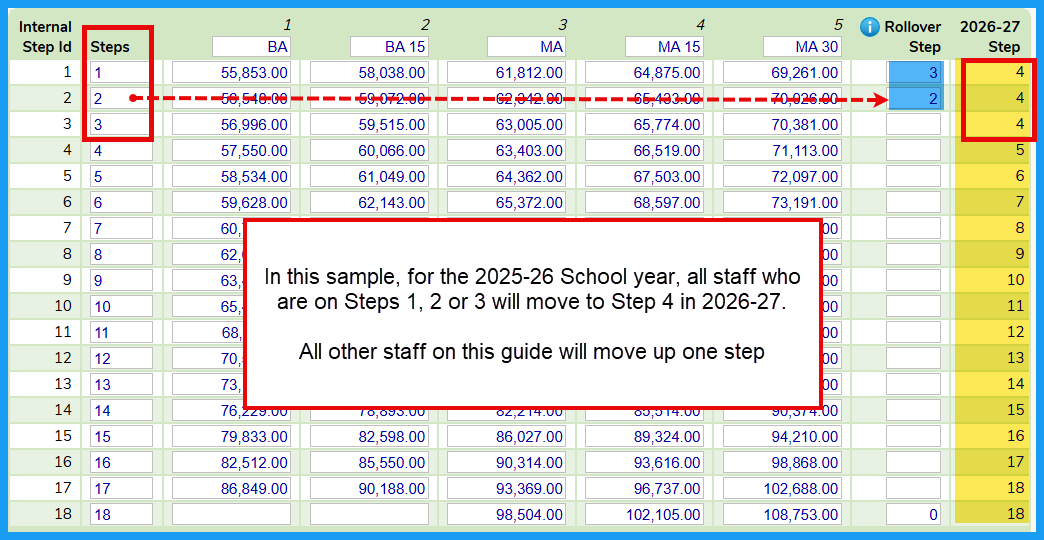
Task: Click the BA 15 field 85,550.00
Action: point(370,461)
